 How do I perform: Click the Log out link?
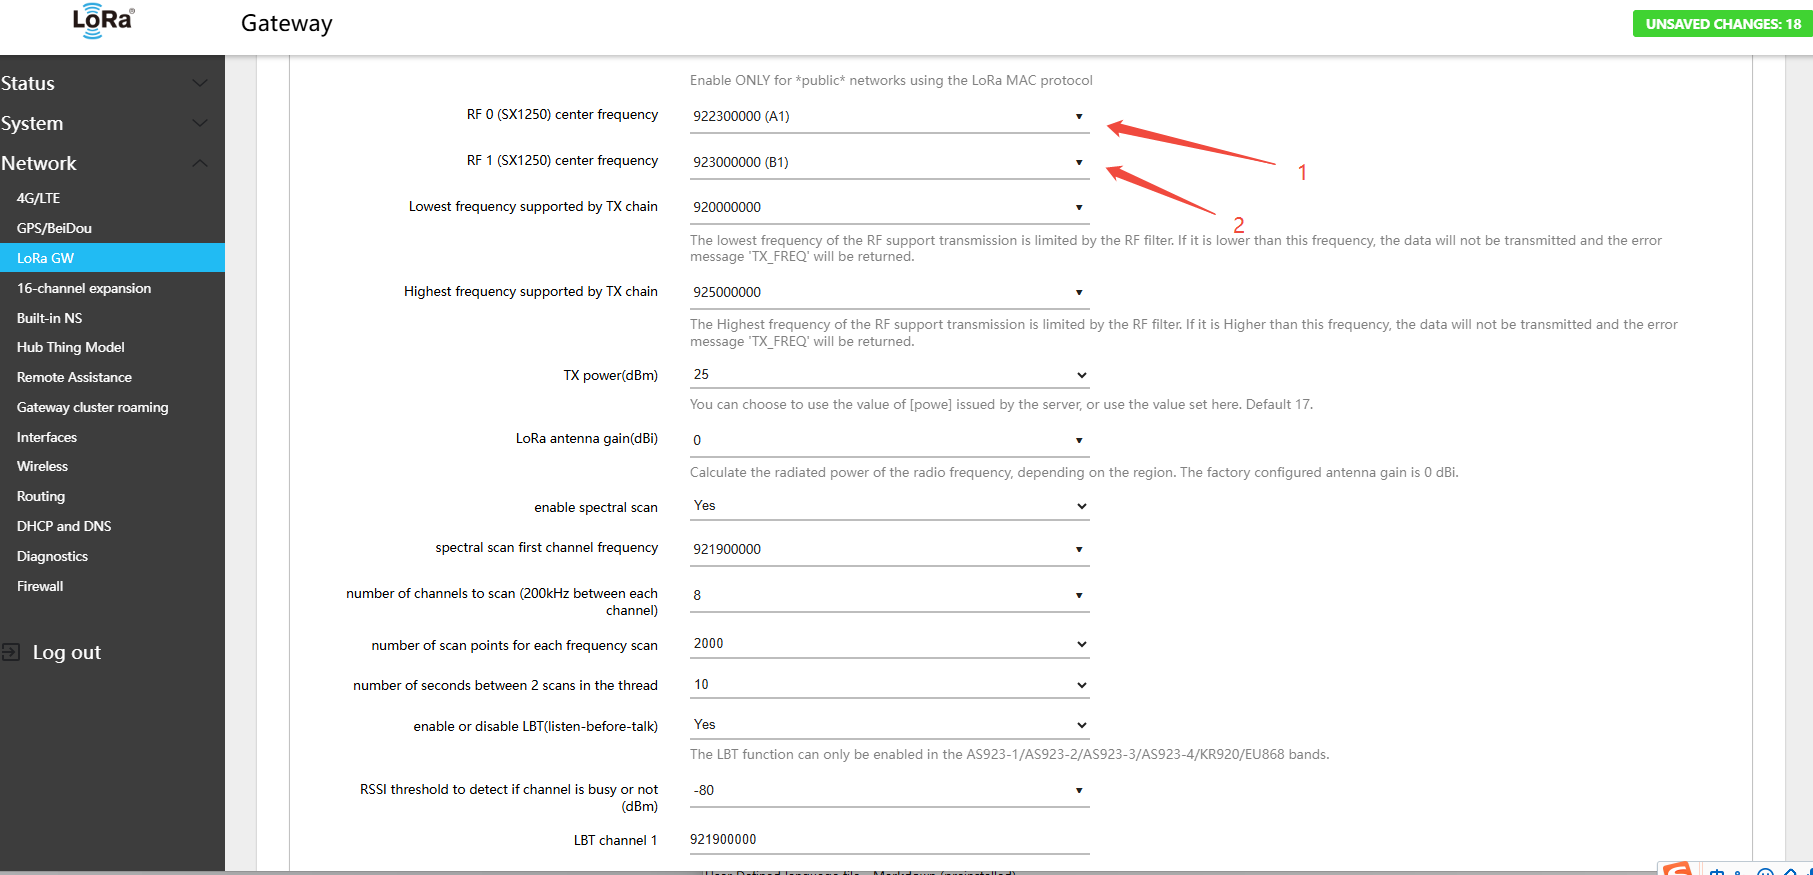point(66,652)
